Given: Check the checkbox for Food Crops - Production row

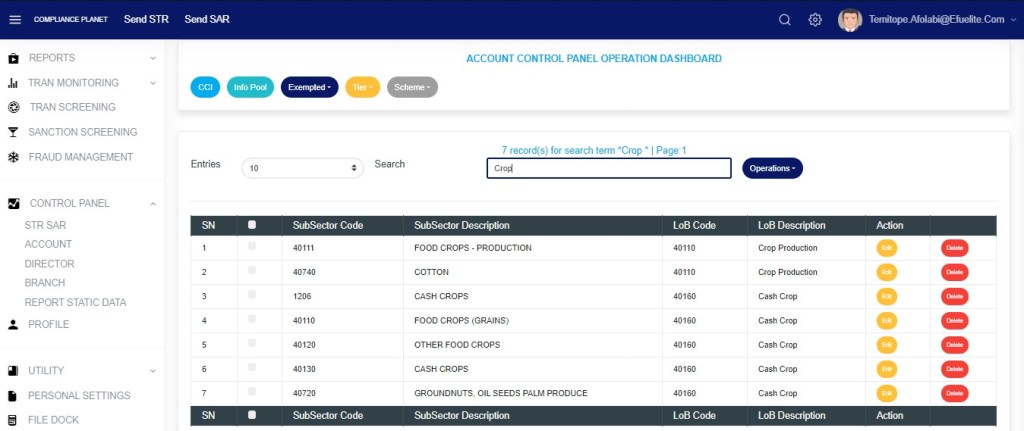Looking at the screenshot, I should tap(252, 246).
